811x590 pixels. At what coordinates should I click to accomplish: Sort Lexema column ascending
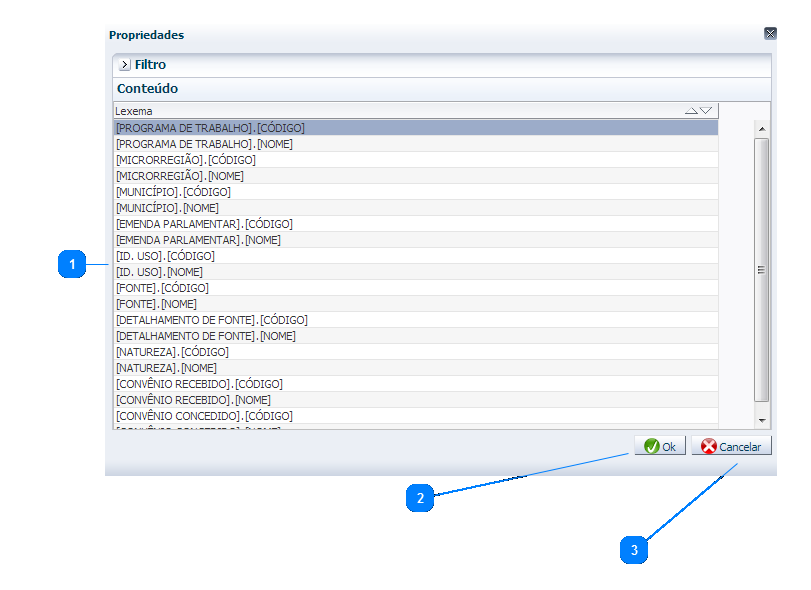(691, 111)
